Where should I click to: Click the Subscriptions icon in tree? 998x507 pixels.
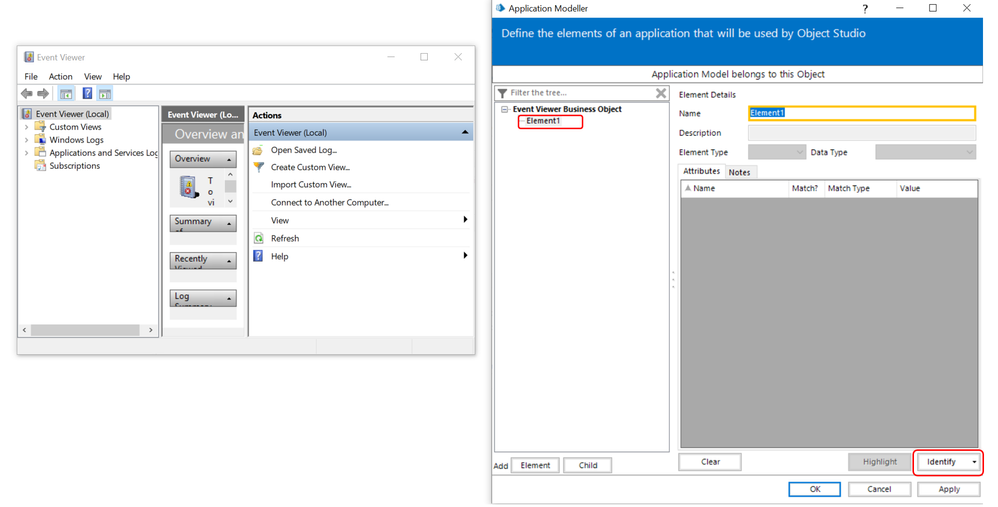tap(40, 165)
